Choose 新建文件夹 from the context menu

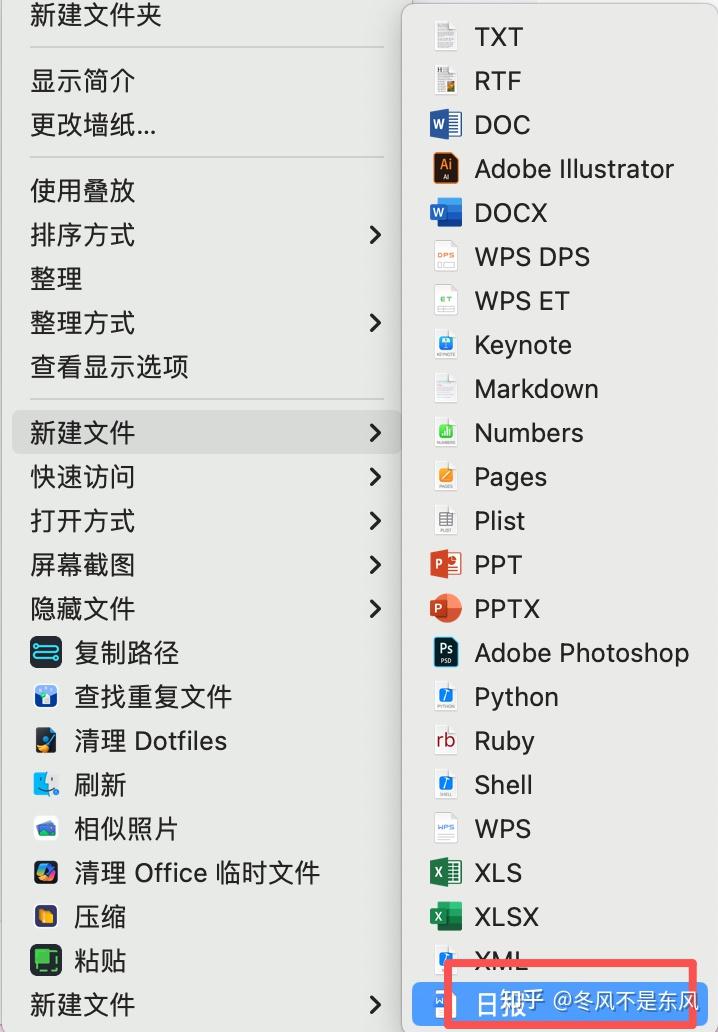point(96,15)
